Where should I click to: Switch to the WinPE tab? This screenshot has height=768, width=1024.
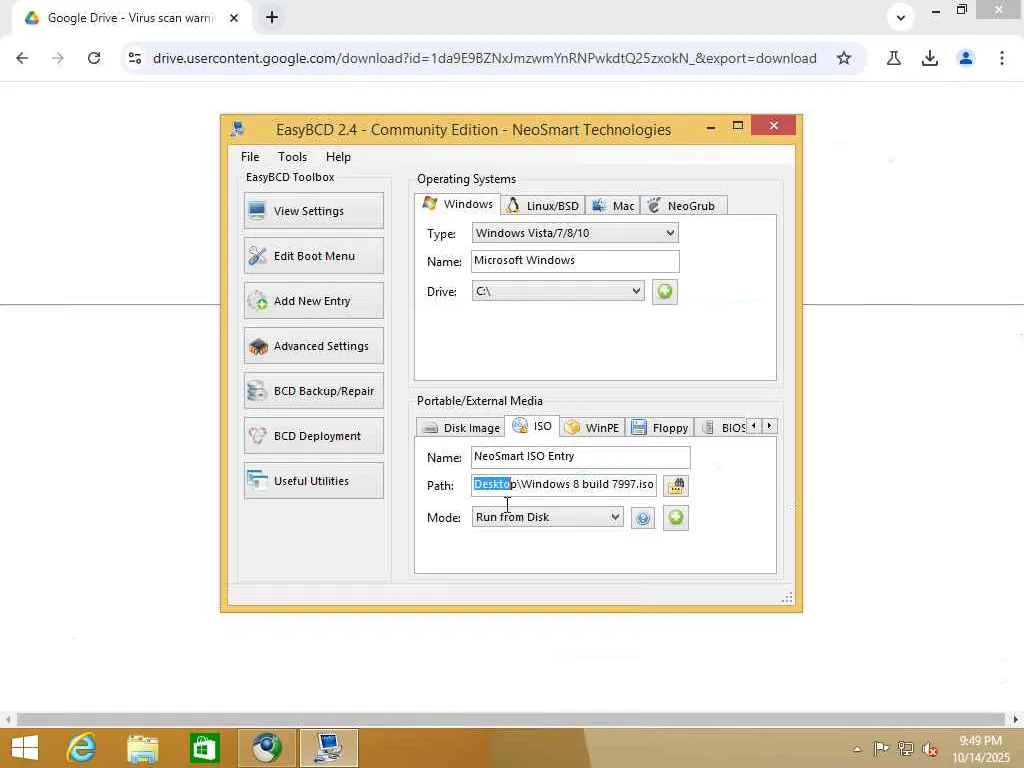pyautogui.click(x=592, y=428)
